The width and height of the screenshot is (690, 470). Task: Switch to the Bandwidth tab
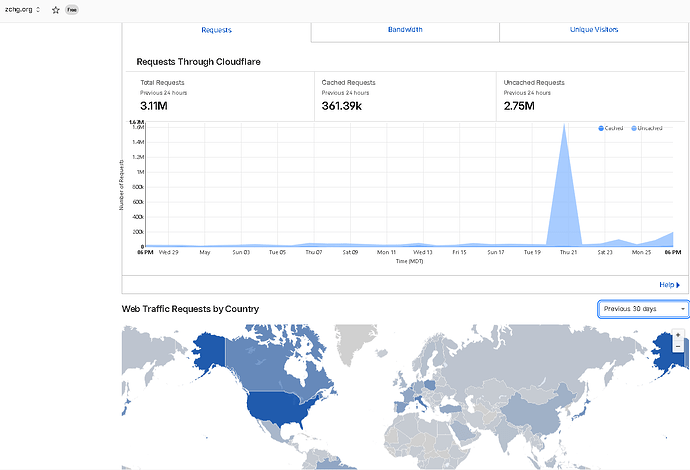(405, 29)
